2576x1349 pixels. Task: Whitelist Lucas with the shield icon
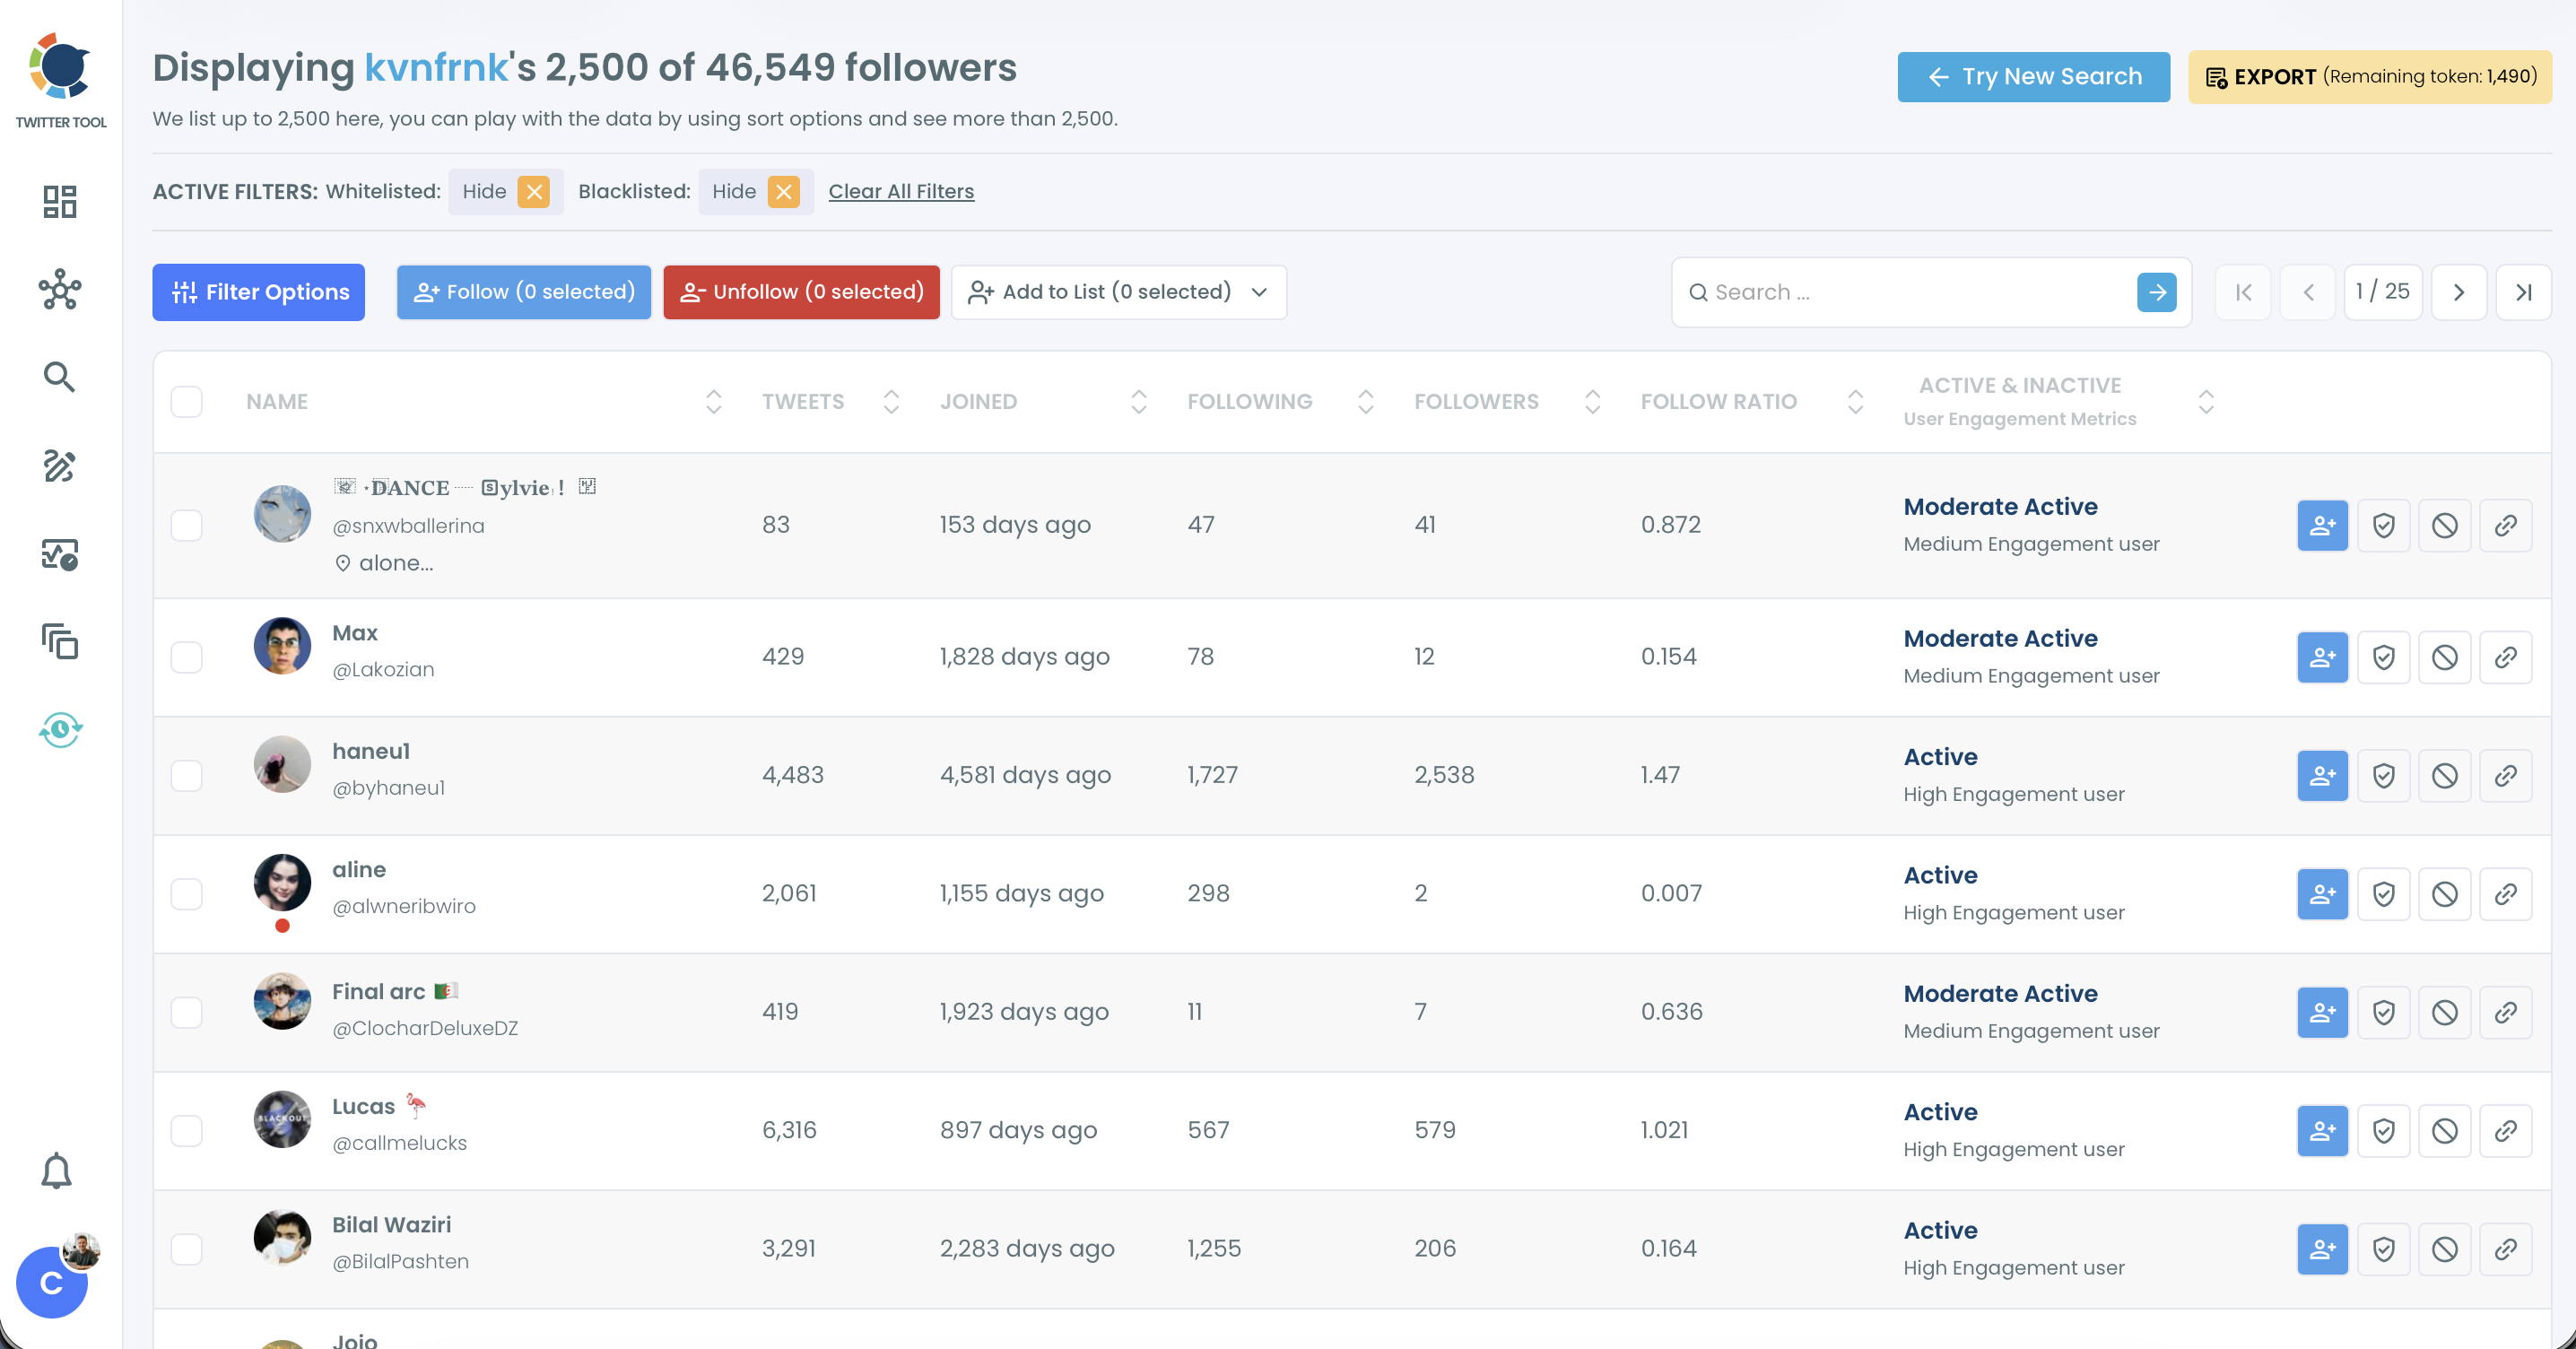point(2383,1131)
